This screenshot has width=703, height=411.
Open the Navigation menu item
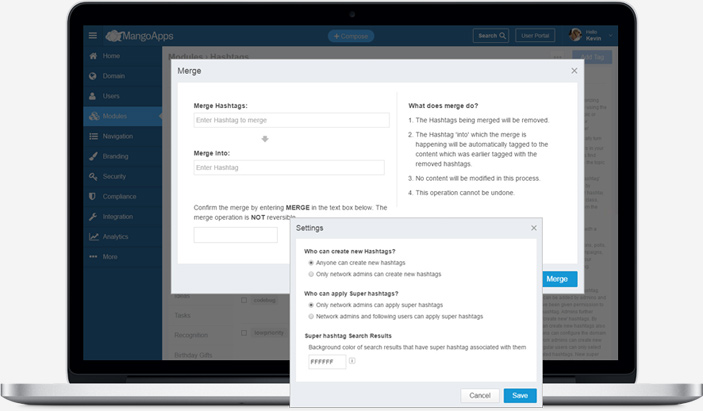122,136
